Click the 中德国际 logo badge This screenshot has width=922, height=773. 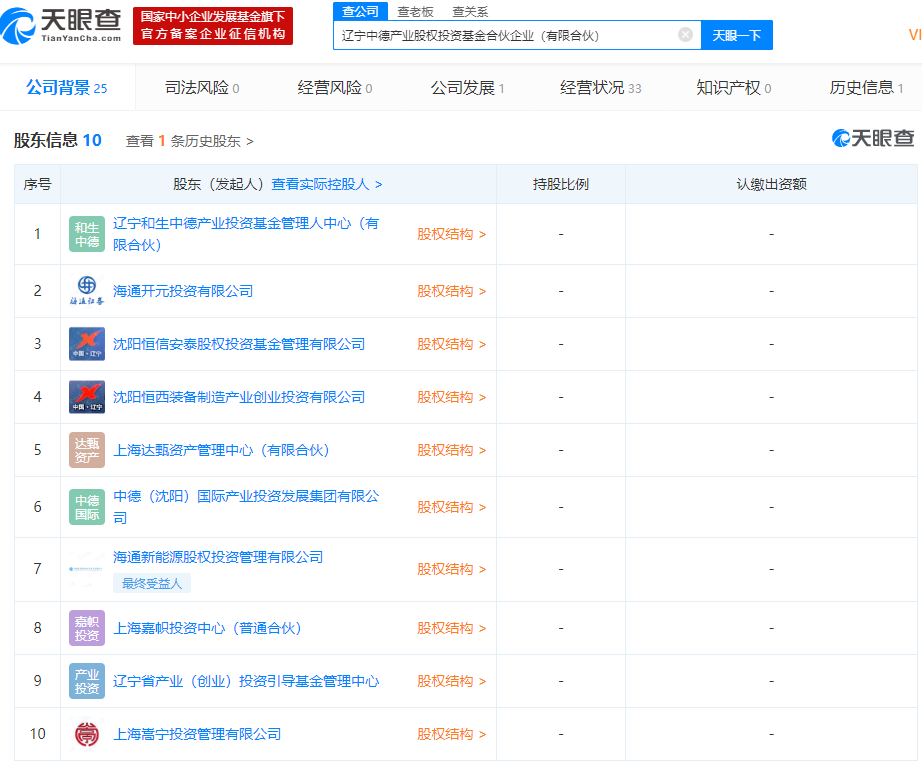87,507
